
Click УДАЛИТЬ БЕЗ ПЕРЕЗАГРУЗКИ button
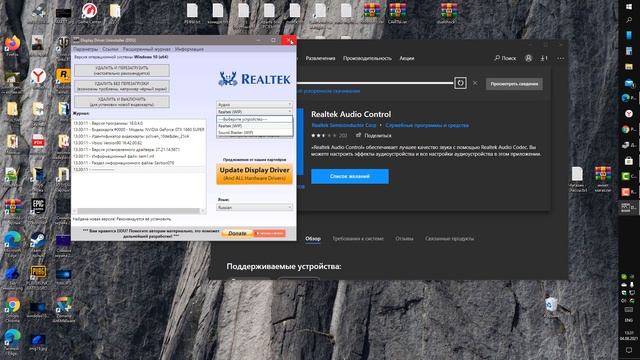[x=122, y=86]
